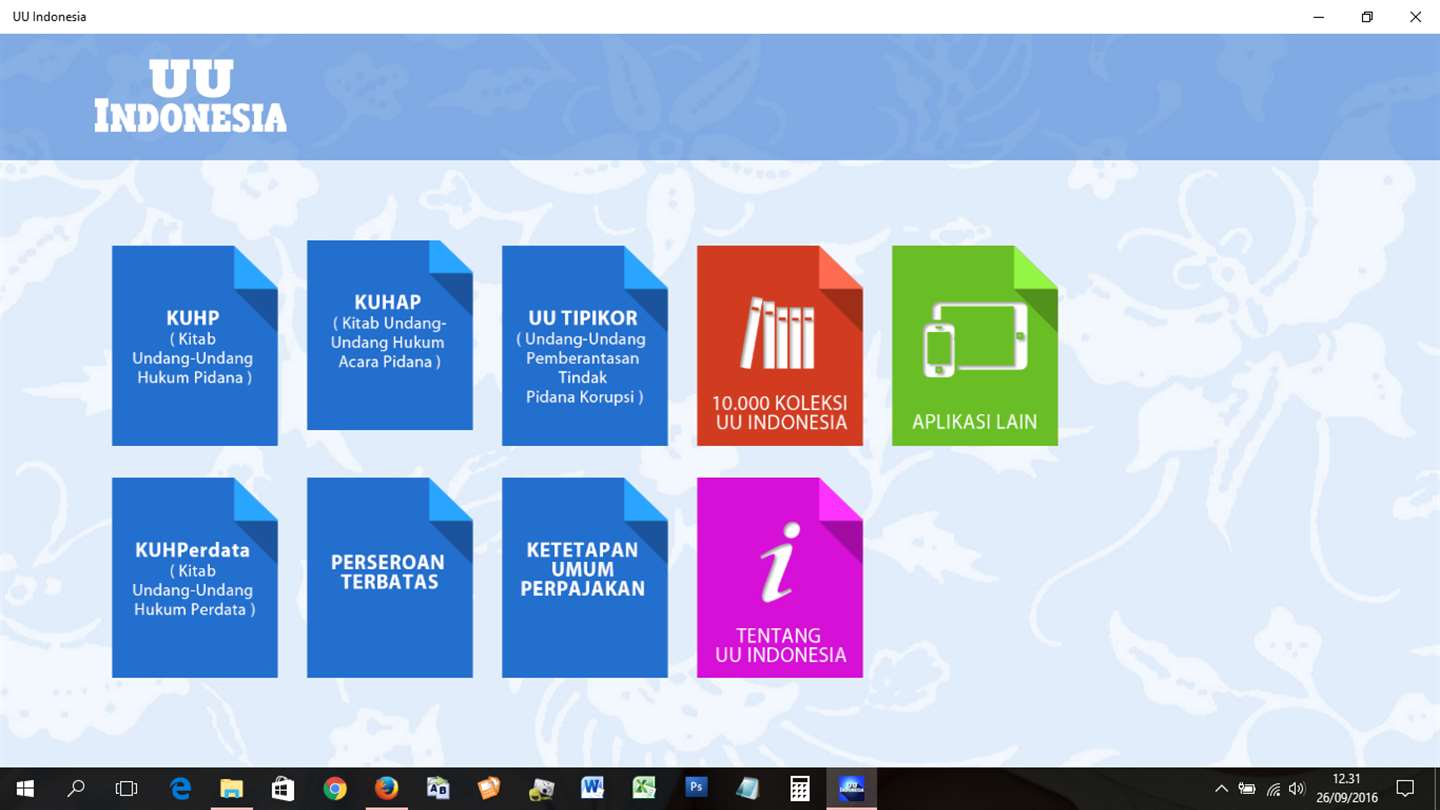Viewport: 1440px width, 810px height.
Task: Open the KUHPerdata document tile
Action: click(x=195, y=578)
